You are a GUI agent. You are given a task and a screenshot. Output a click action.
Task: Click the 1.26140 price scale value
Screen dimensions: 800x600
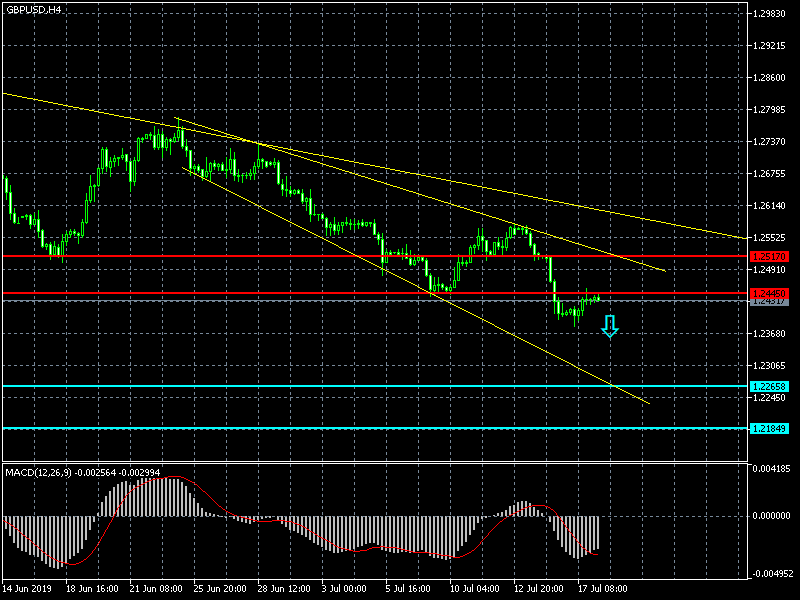(769, 206)
